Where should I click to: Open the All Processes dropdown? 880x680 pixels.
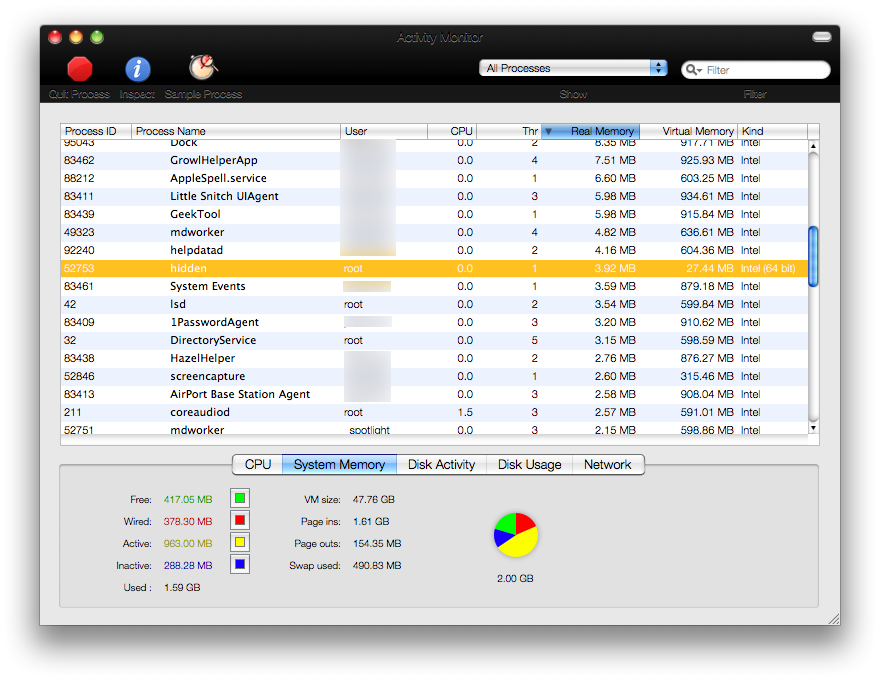tap(573, 68)
